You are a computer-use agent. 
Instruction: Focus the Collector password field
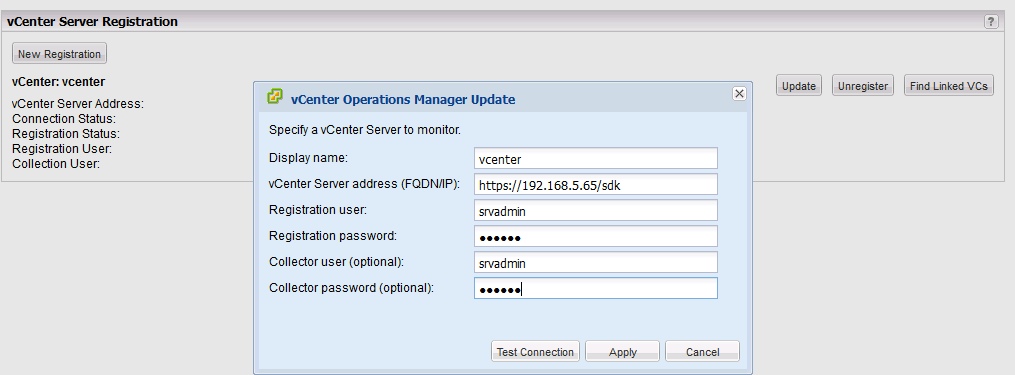pyautogui.click(x=596, y=288)
